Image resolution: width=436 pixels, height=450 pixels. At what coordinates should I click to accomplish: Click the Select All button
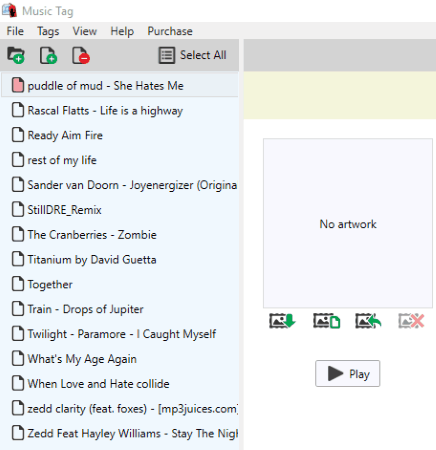[193, 55]
